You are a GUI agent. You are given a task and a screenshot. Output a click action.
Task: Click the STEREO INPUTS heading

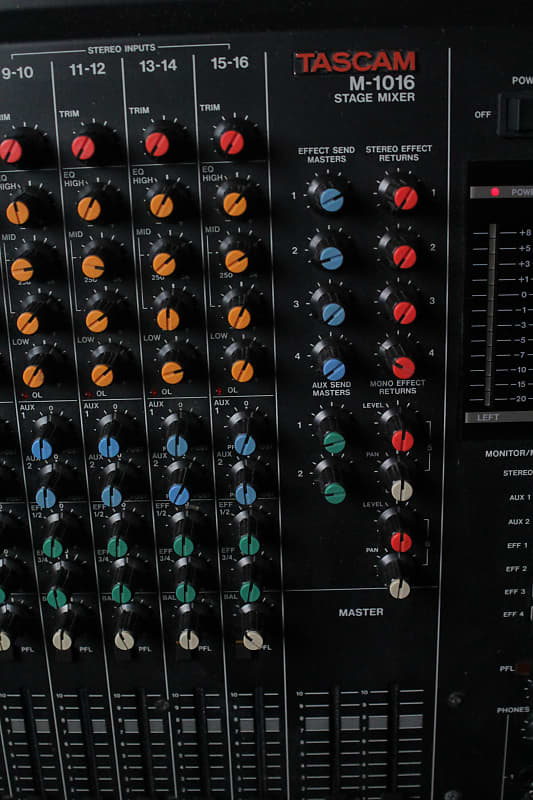click(121, 49)
